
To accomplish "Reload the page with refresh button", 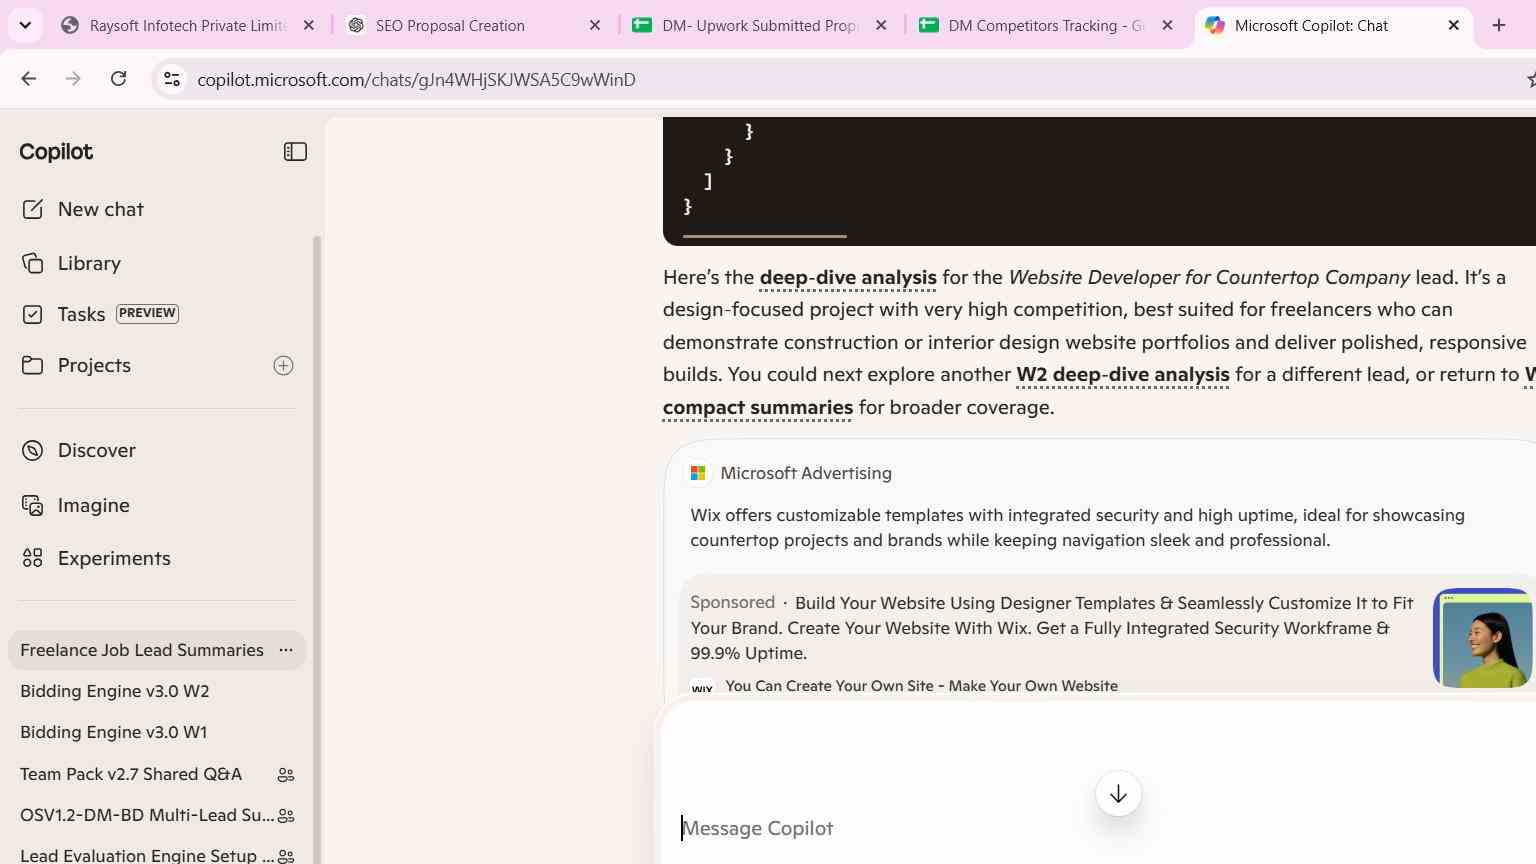I will [118, 79].
